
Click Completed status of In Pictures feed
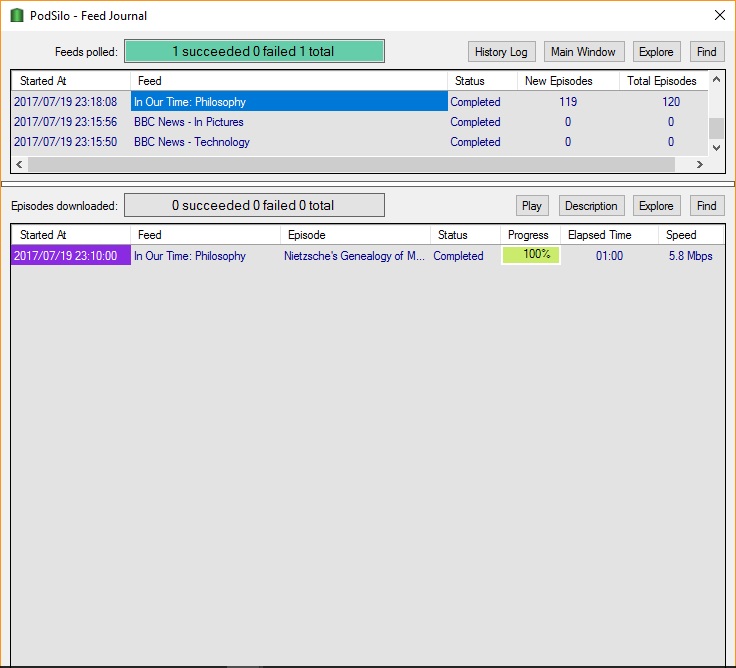pos(475,122)
